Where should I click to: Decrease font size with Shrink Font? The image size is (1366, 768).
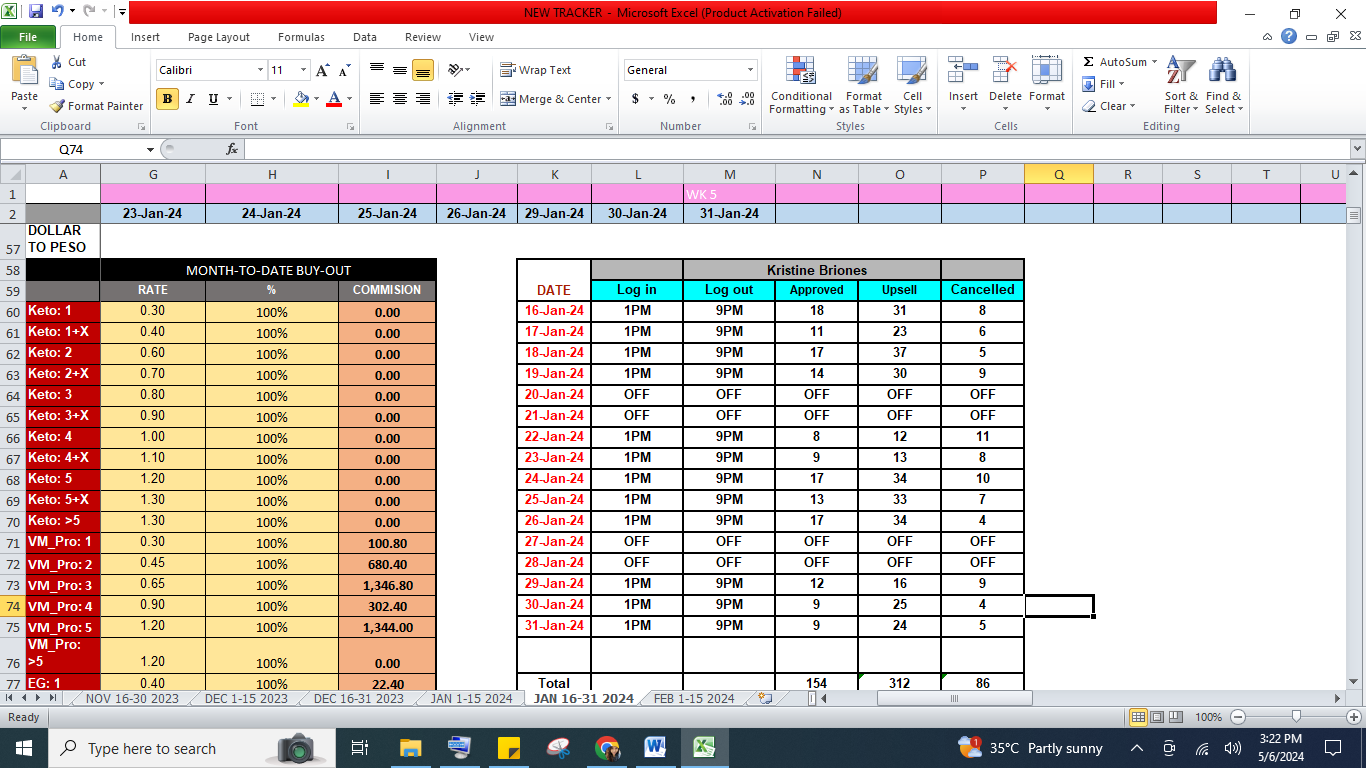click(344, 70)
